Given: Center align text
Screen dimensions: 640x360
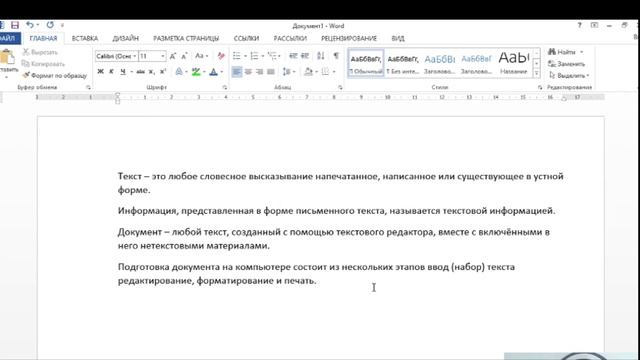Looking at the screenshot, I should (x=248, y=72).
